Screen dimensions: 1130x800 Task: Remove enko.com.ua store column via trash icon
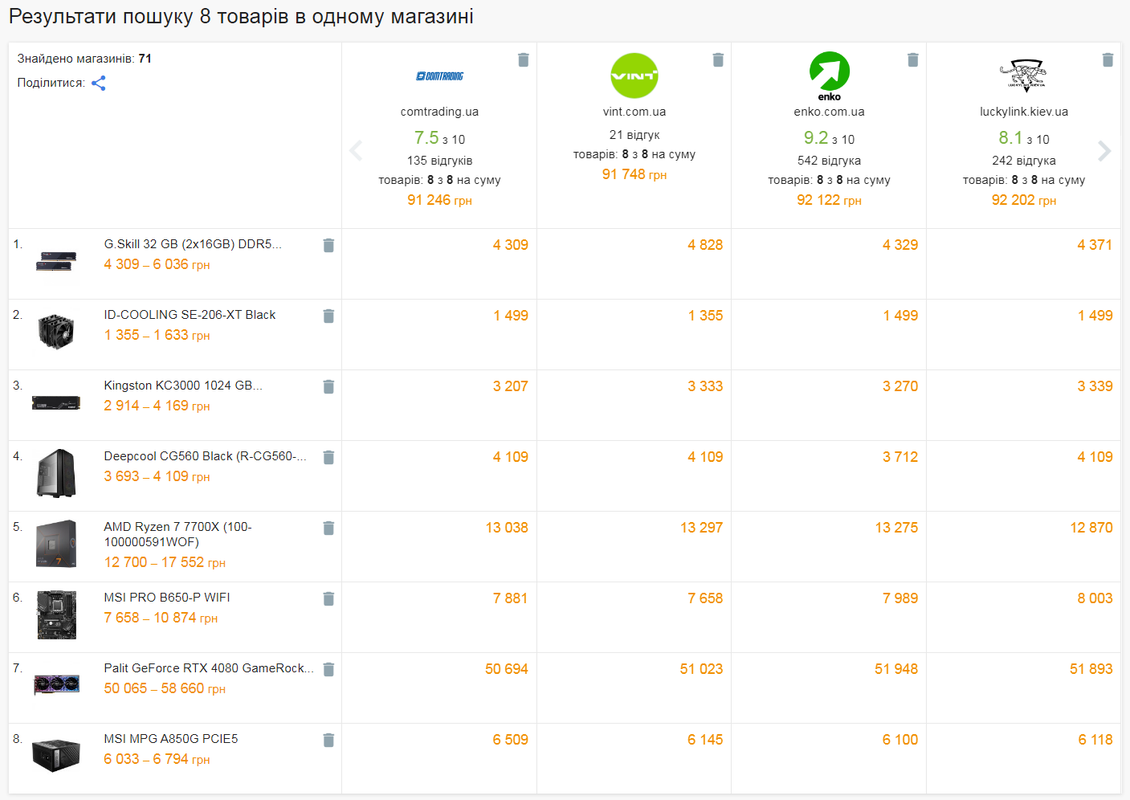tap(913, 60)
